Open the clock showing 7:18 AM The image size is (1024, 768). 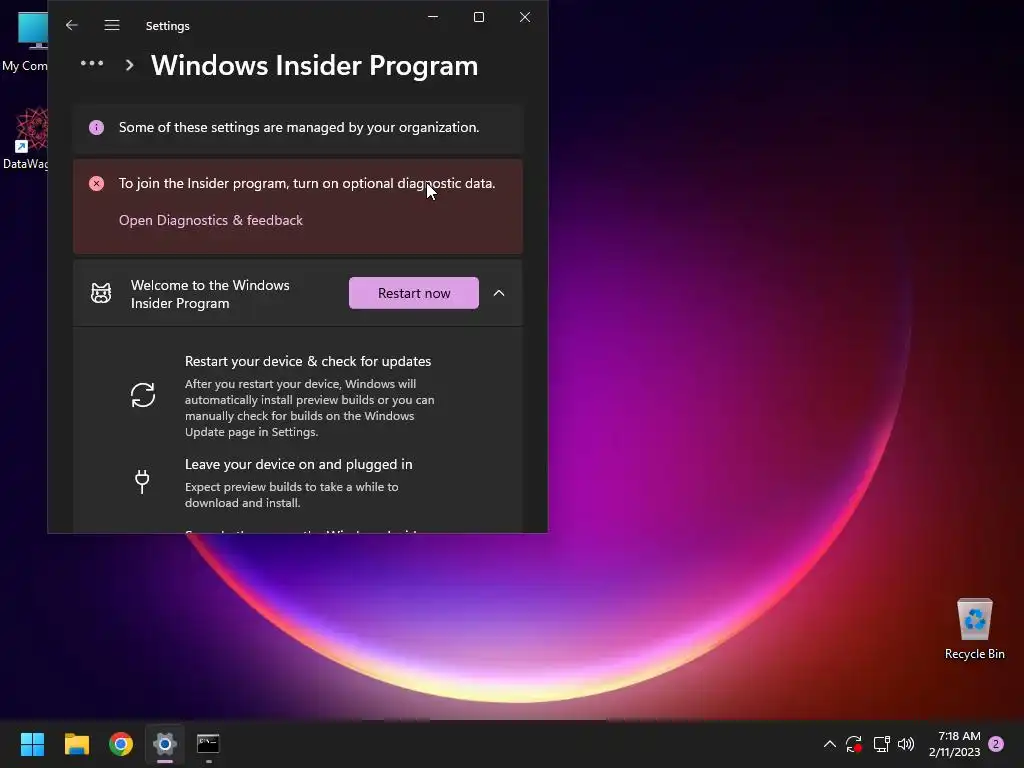click(x=955, y=744)
